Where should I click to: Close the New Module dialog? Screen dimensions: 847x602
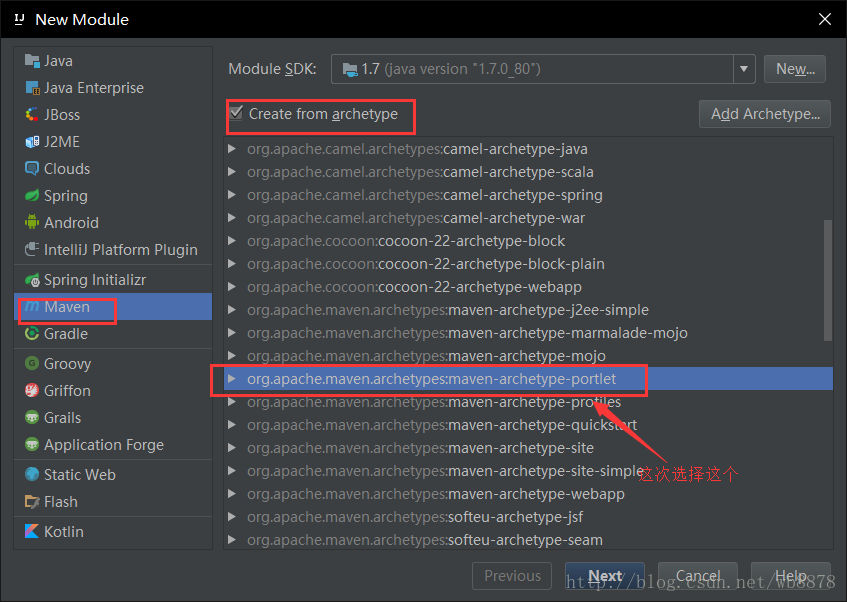(825, 19)
